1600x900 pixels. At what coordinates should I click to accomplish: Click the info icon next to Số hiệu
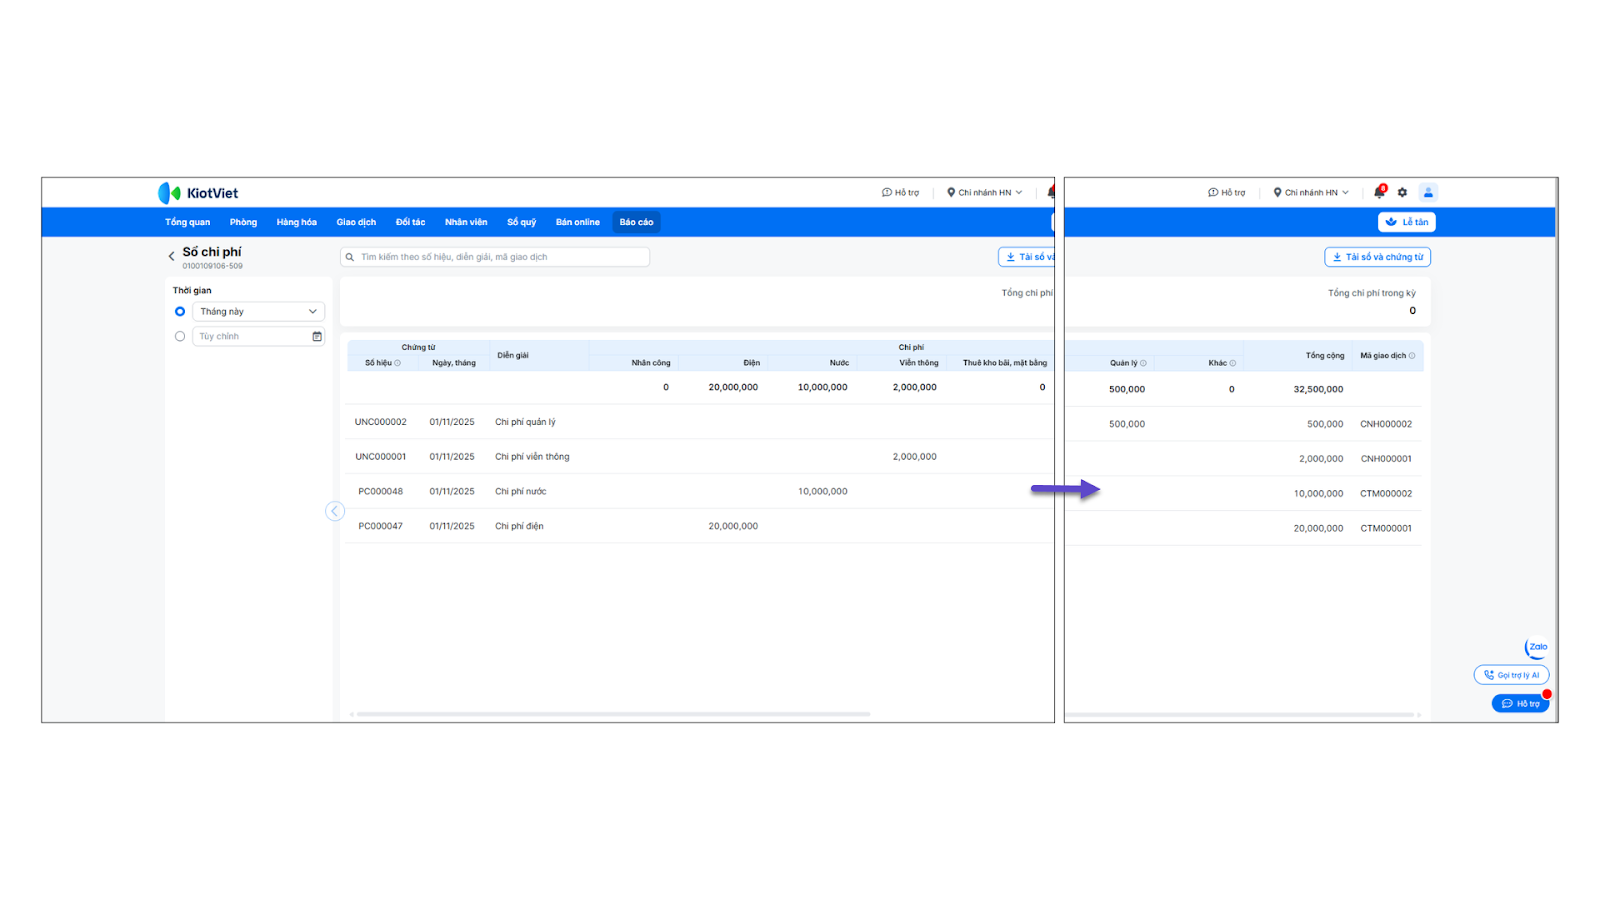[x=398, y=363]
